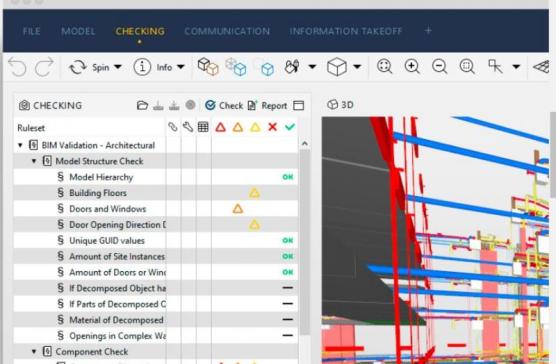Click the section plane grid icon
Screen dimensions: 556x364
(541, 67)
